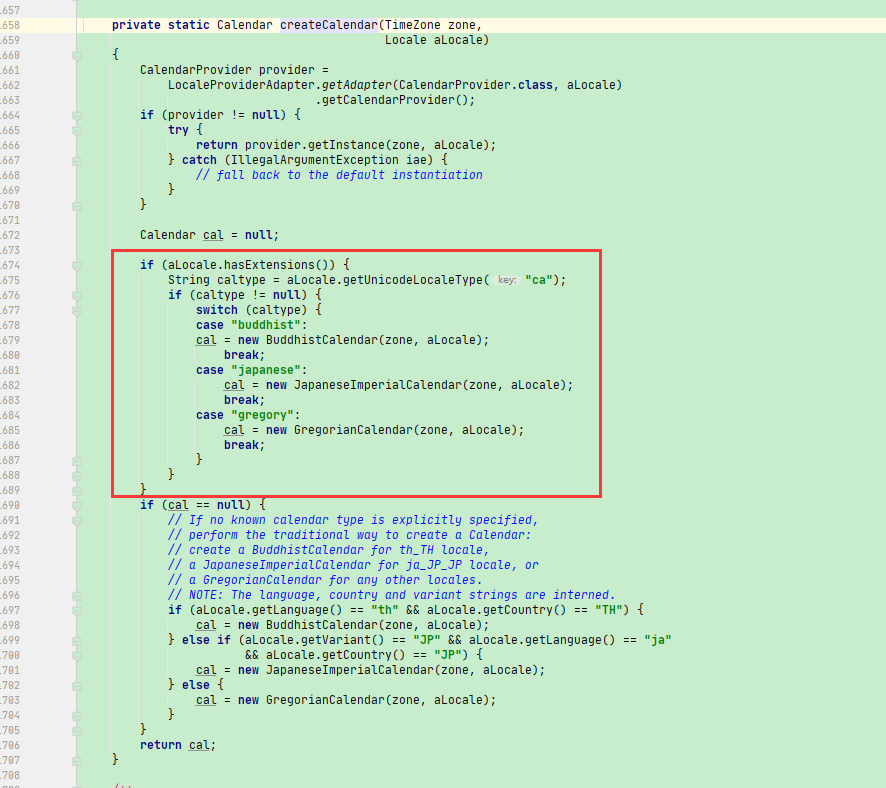Click line number 658 in the gutter

[x=10, y=25]
